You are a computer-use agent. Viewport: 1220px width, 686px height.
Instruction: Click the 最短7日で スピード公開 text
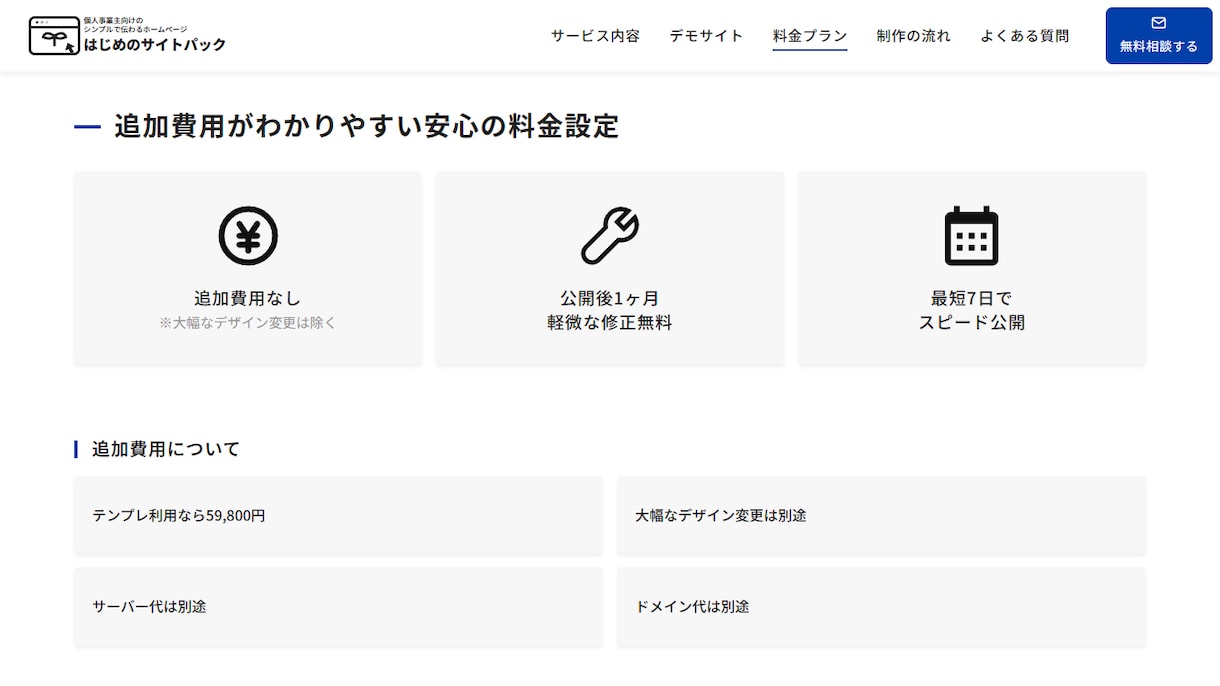tap(972, 310)
